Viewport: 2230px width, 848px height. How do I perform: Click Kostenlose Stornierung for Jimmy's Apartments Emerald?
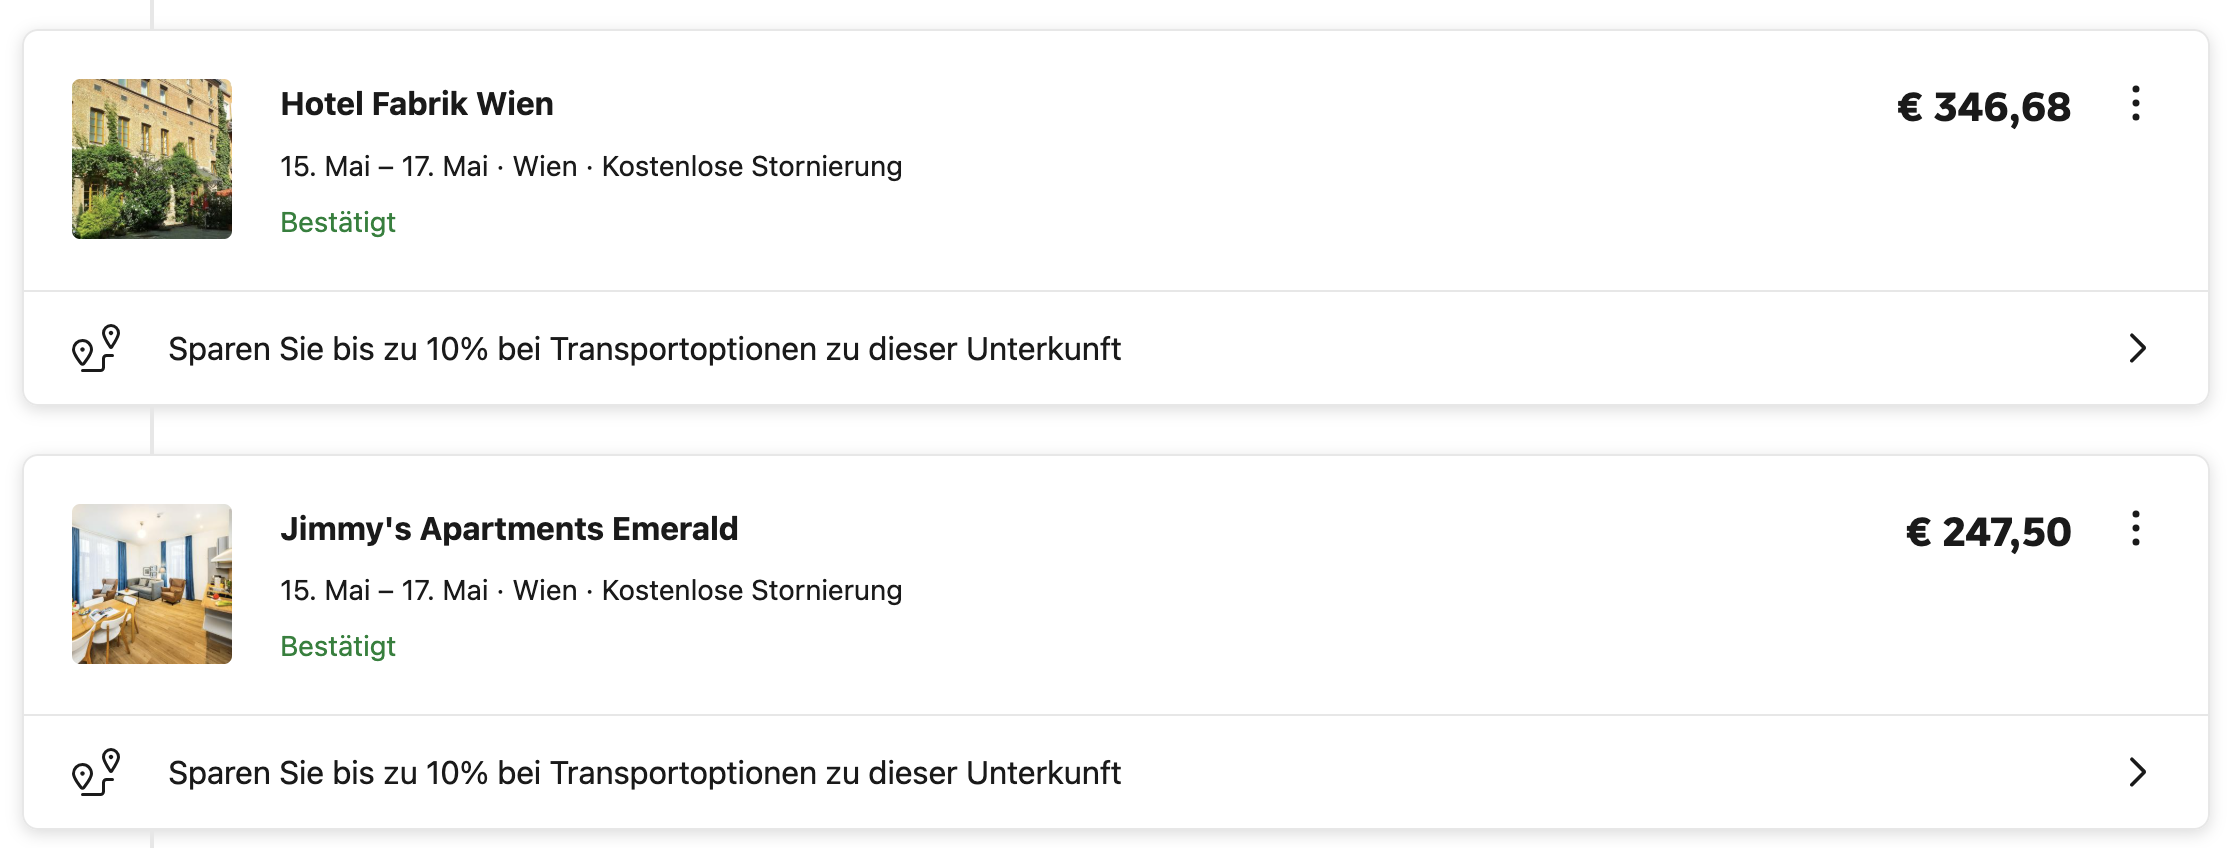752,590
